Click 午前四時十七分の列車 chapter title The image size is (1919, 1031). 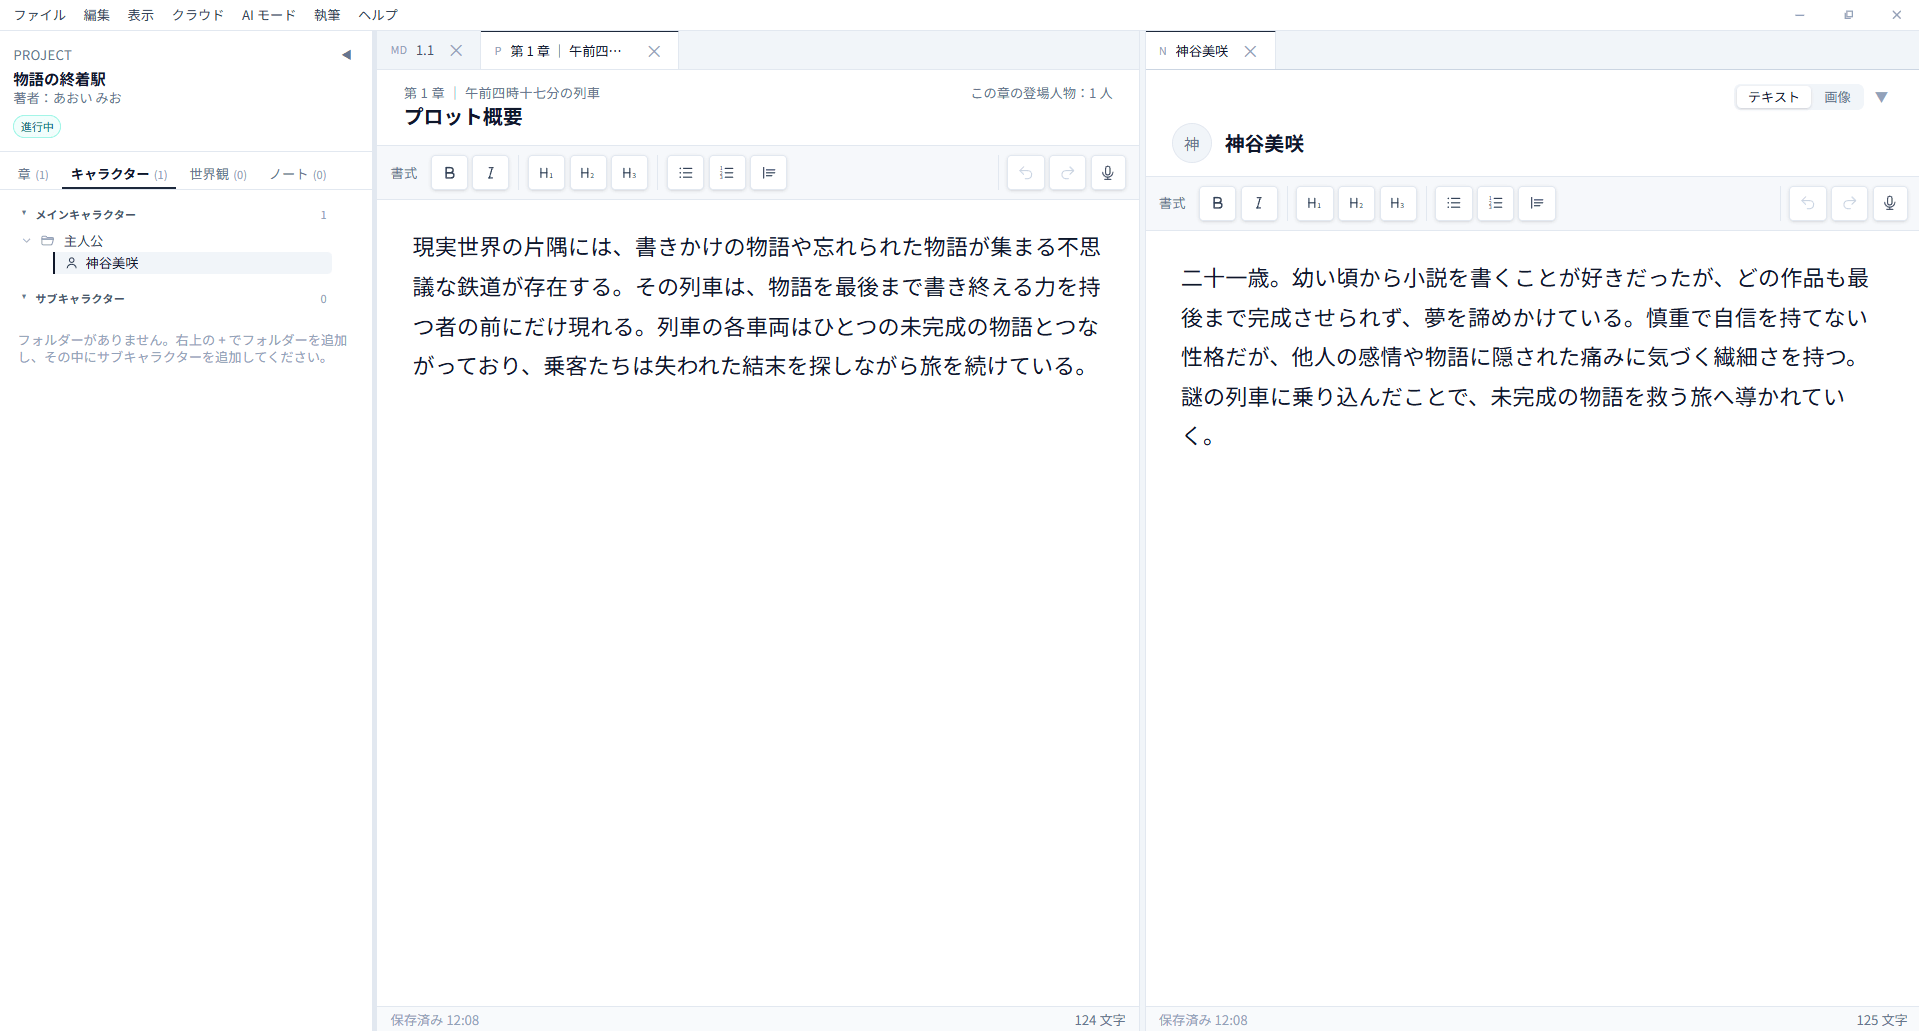pyautogui.click(x=532, y=93)
